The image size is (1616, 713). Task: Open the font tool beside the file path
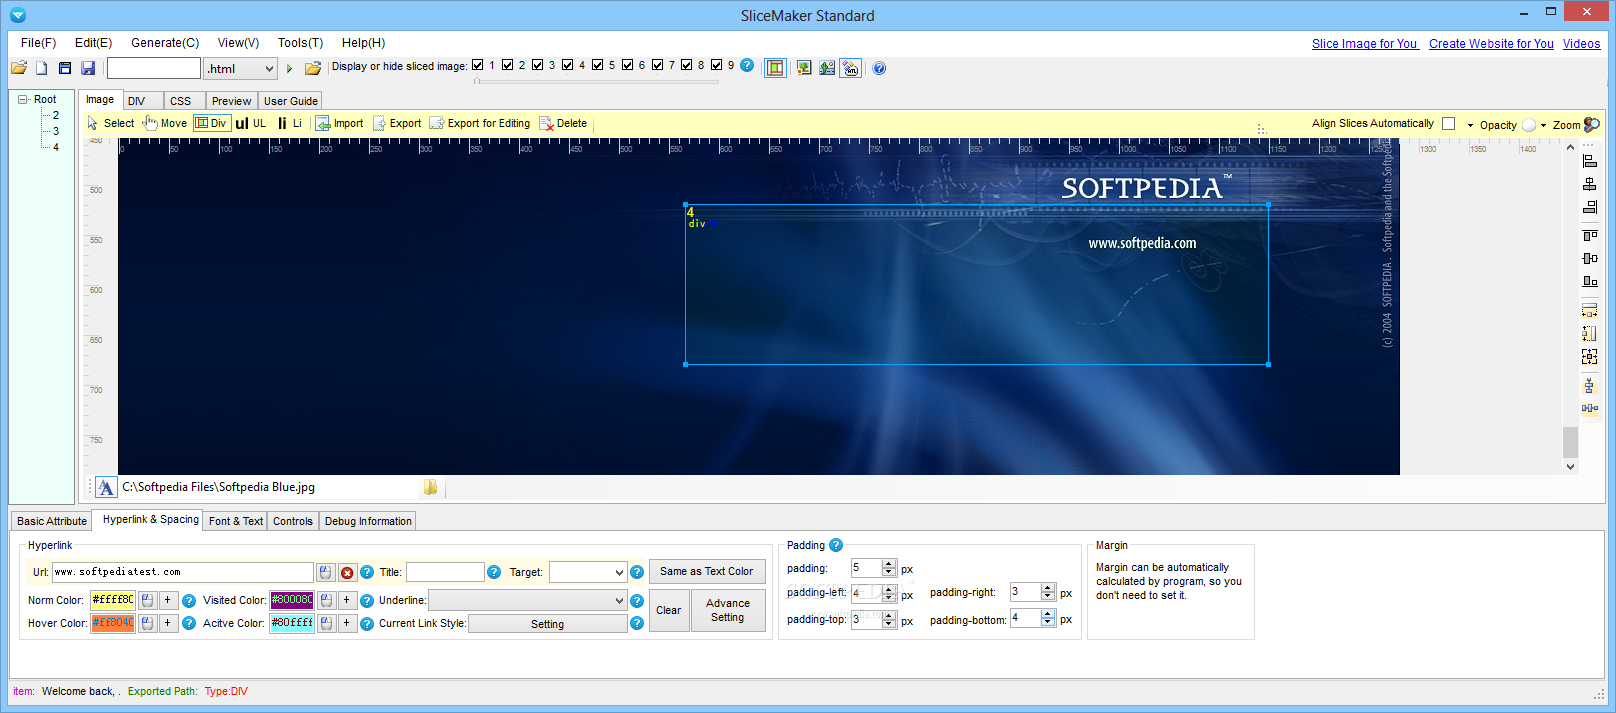click(106, 487)
